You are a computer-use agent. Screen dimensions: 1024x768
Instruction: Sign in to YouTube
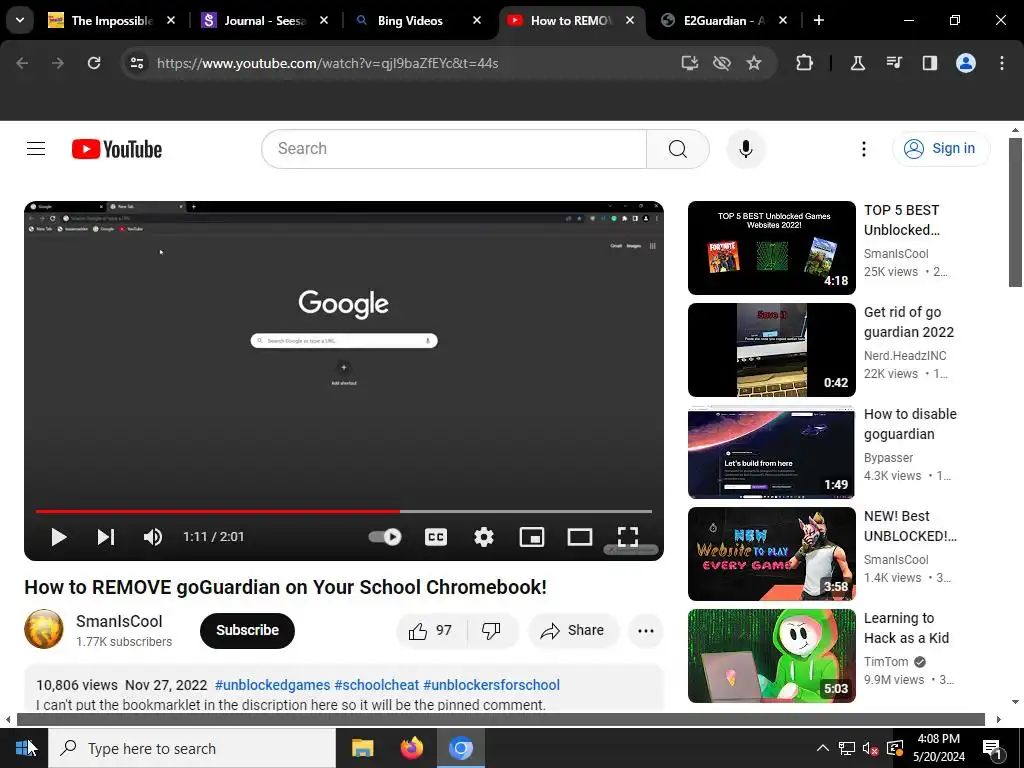tap(940, 149)
